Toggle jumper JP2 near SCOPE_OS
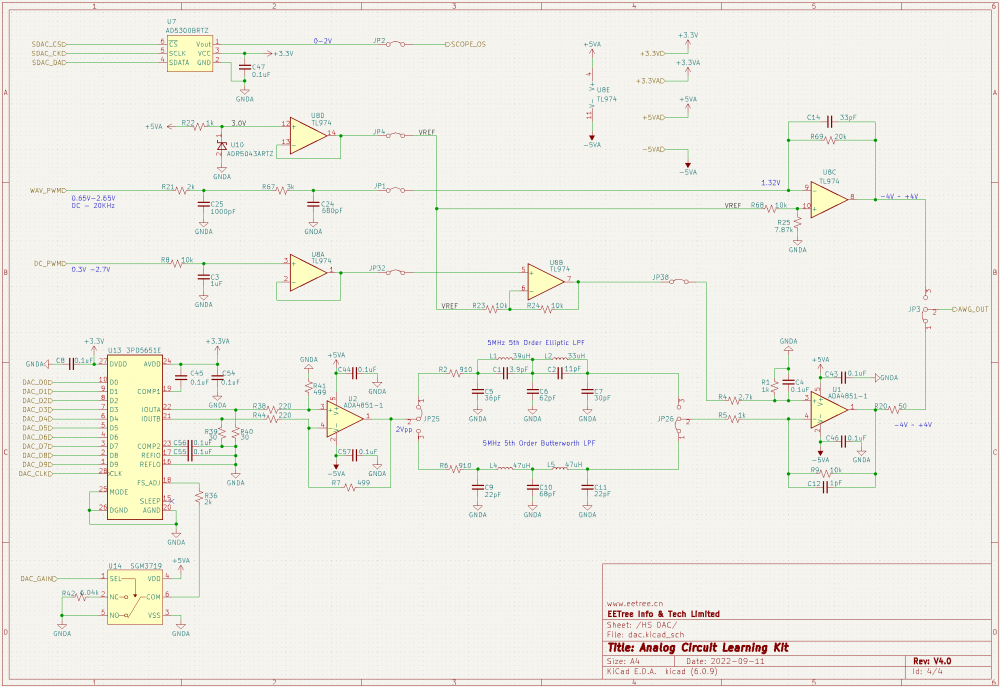The image size is (1000, 687). click(x=398, y=44)
